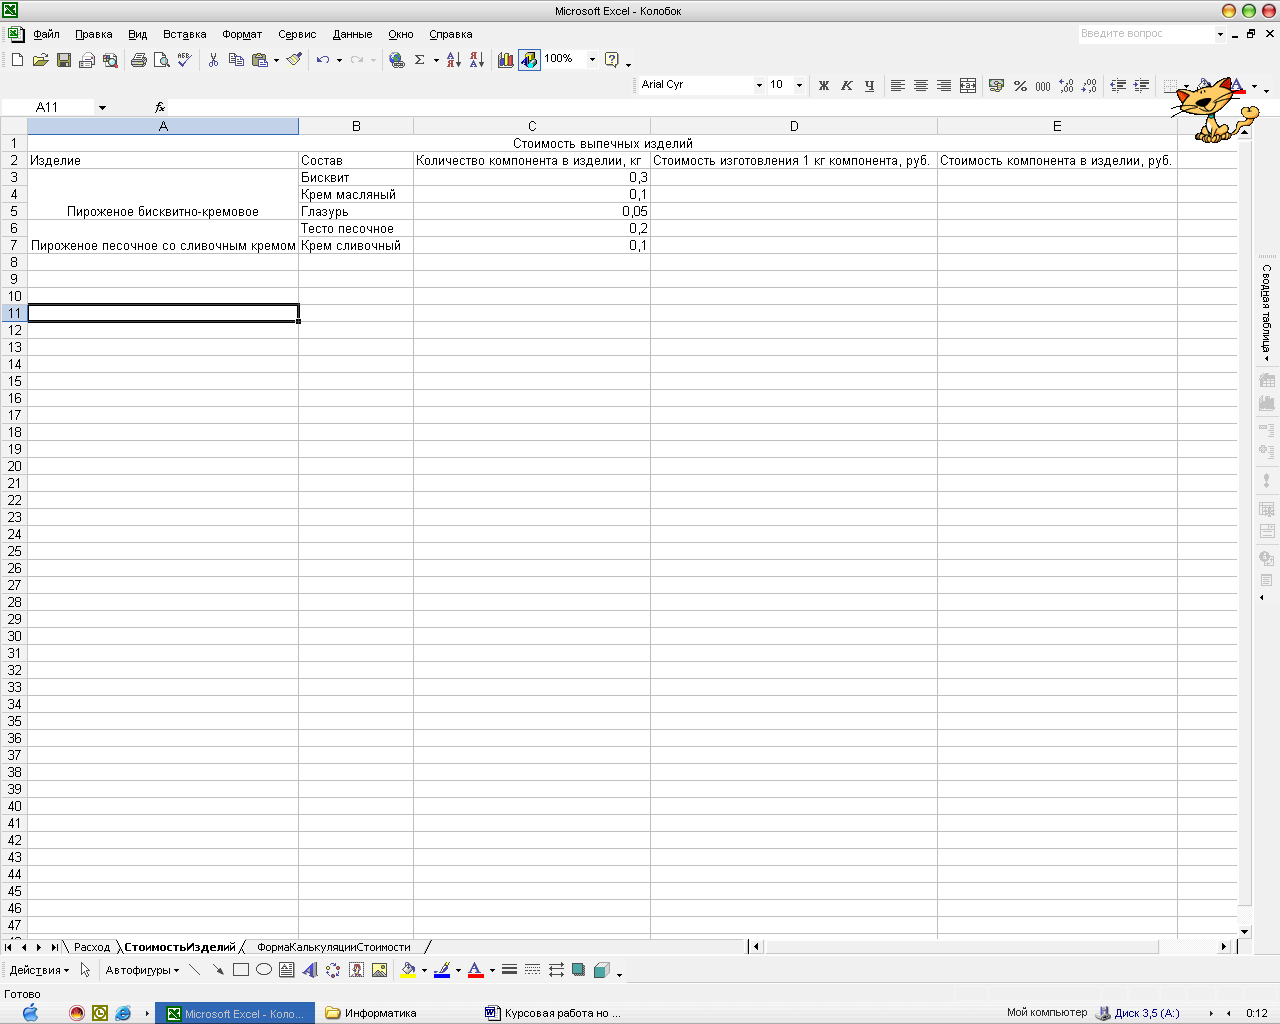This screenshot has width=1280, height=1024.
Task: Toggle italic formatting К
Action: (846, 86)
